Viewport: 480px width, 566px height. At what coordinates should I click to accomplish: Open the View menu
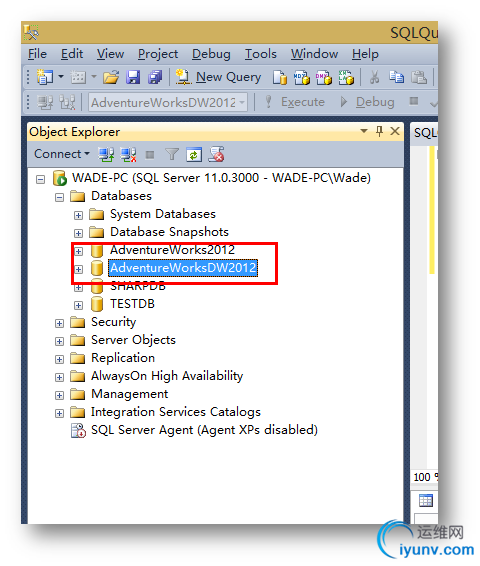(110, 54)
